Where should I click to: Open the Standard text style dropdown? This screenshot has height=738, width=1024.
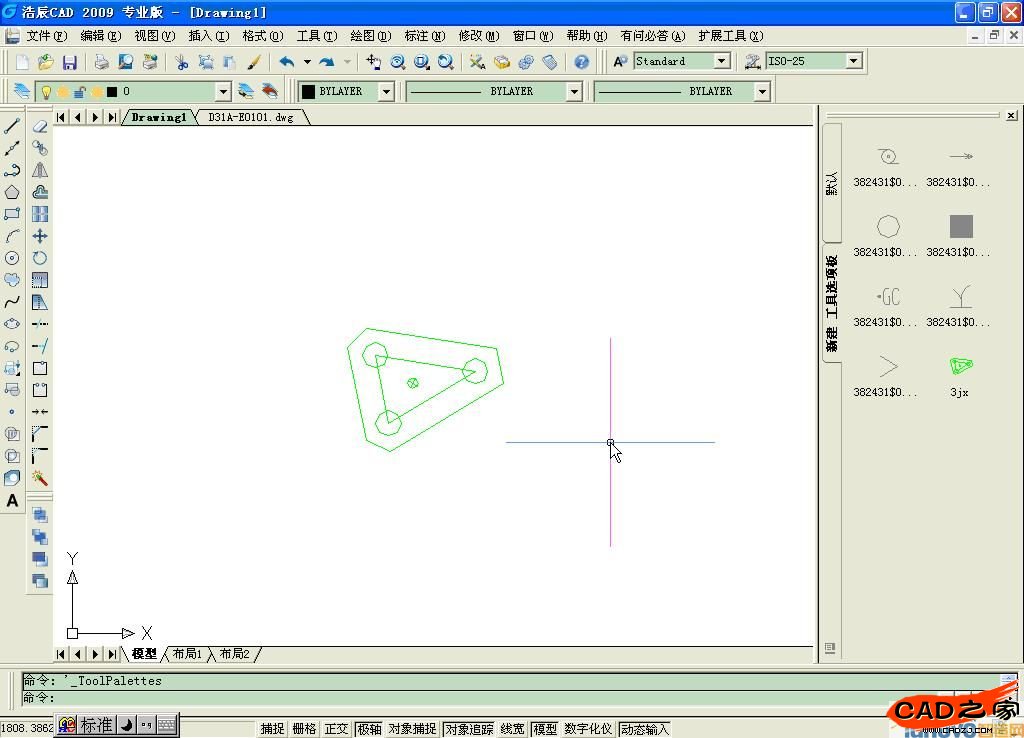[x=721, y=61]
